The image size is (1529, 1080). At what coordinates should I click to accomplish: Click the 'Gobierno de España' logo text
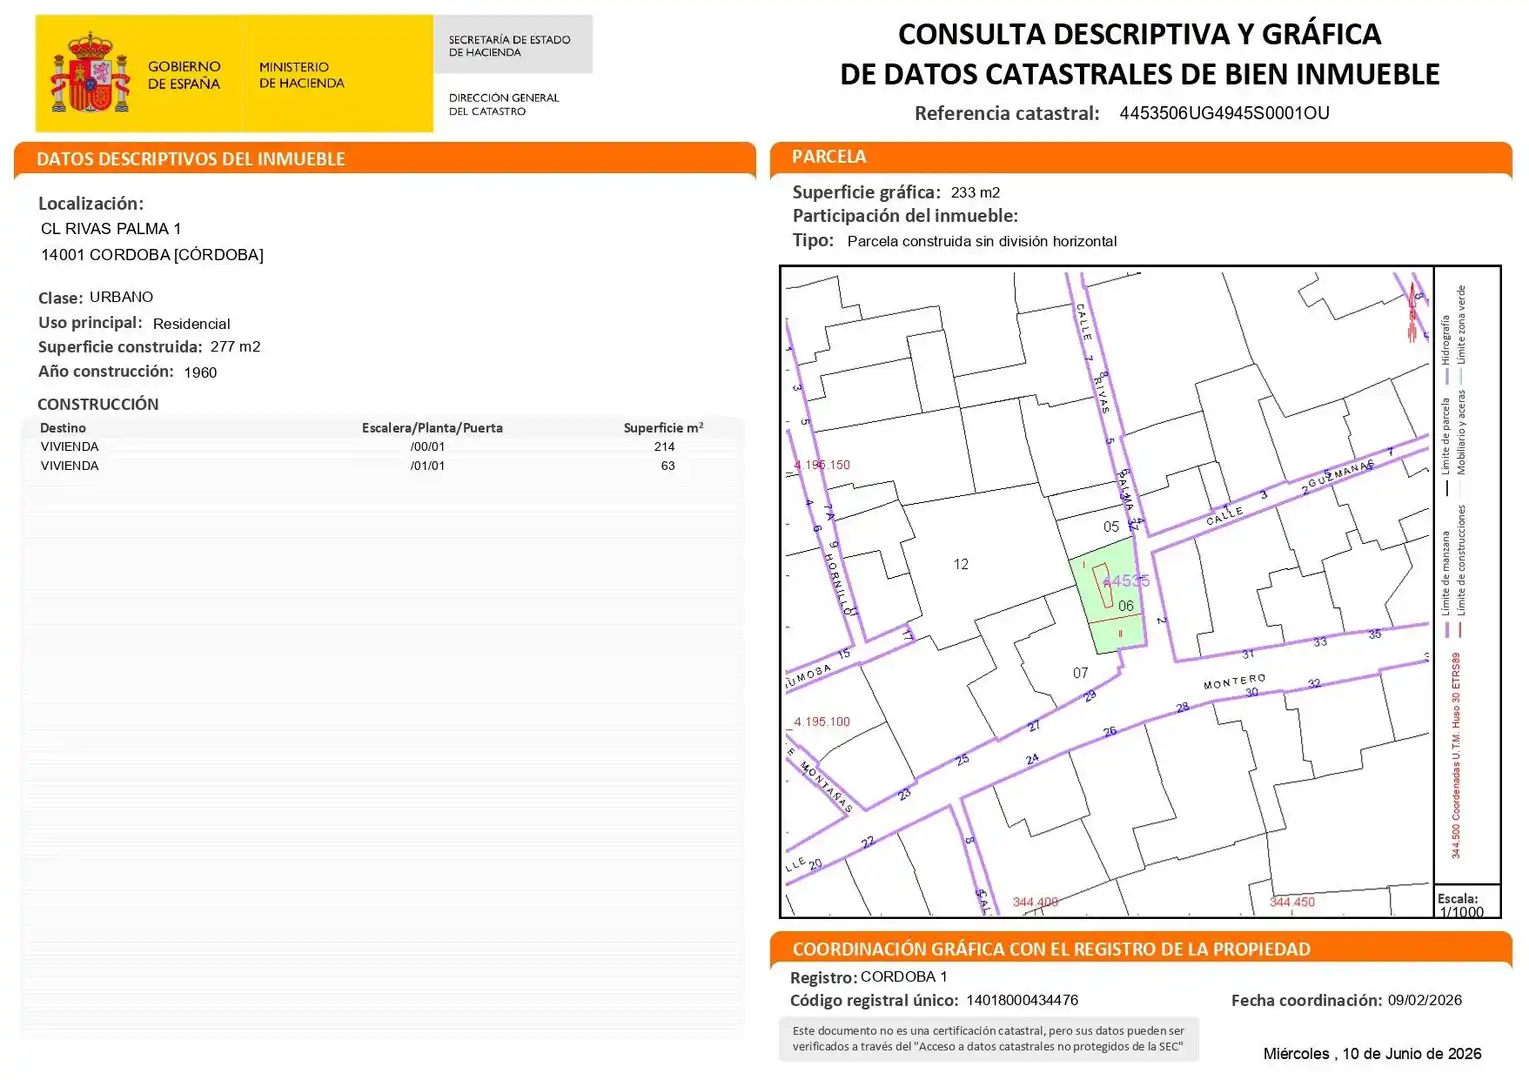click(184, 75)
